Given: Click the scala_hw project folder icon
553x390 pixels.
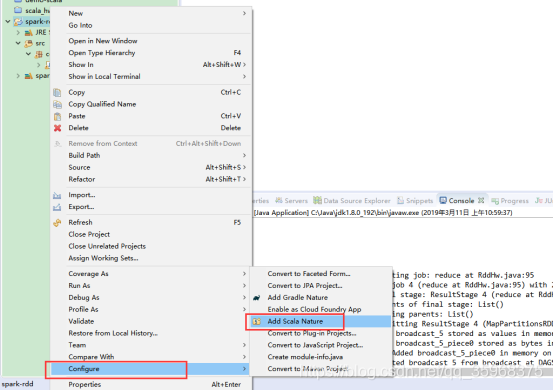Looking at the screenshot, I should click(x=18, y=10).
